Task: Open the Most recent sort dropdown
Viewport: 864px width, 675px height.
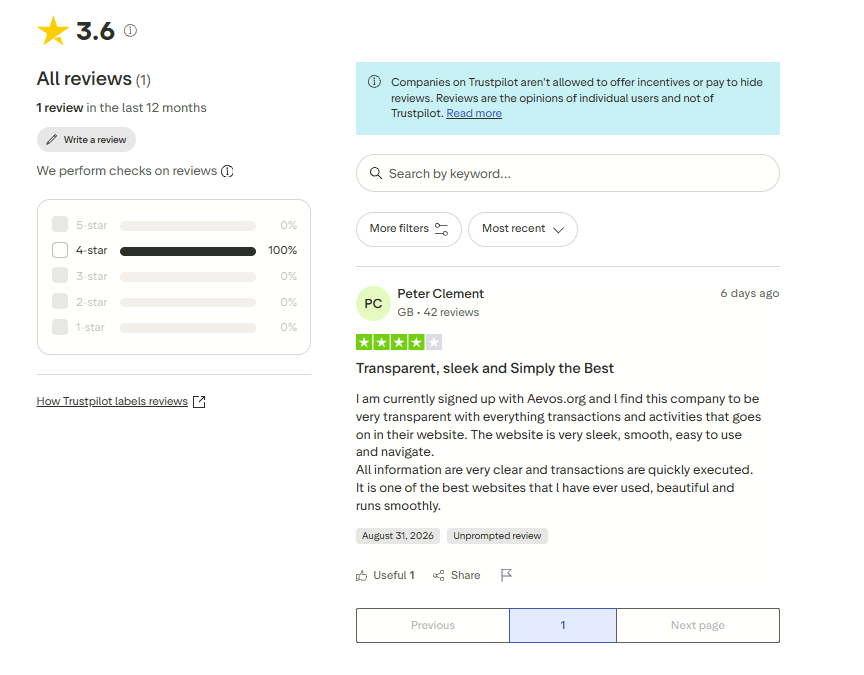Action: (x=523, y=229)
